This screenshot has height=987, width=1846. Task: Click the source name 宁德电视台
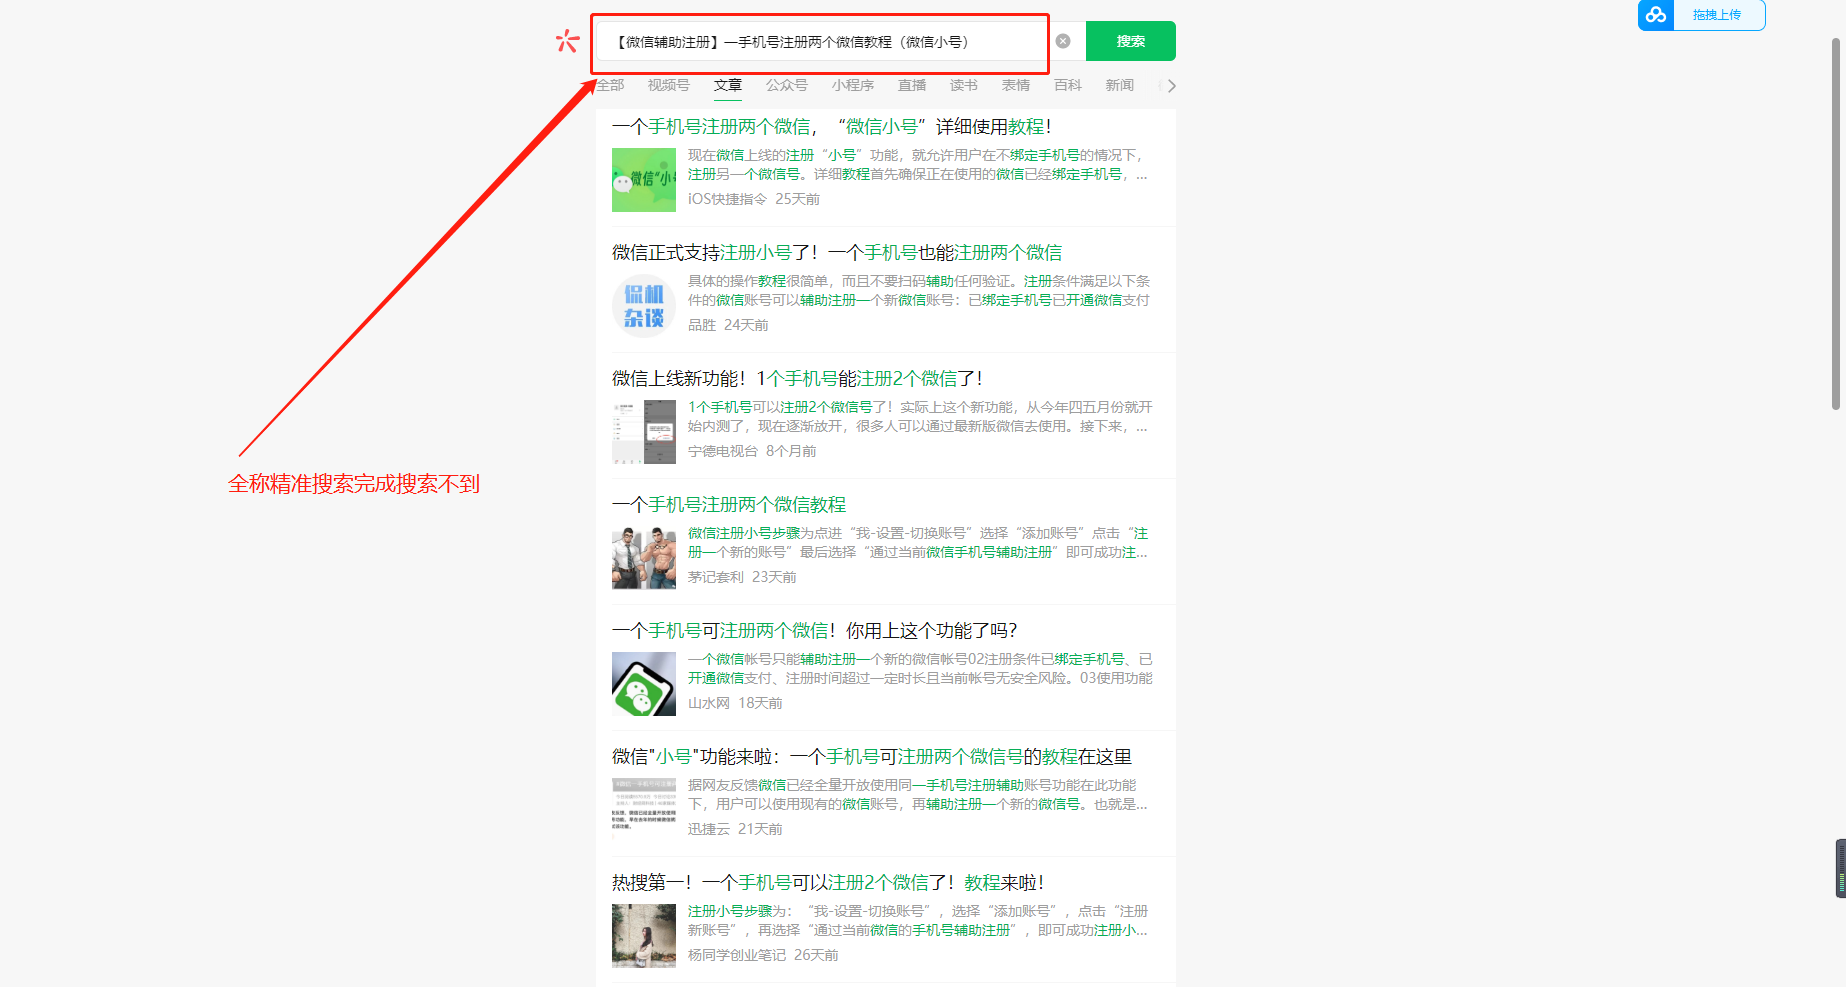point(723,451)
